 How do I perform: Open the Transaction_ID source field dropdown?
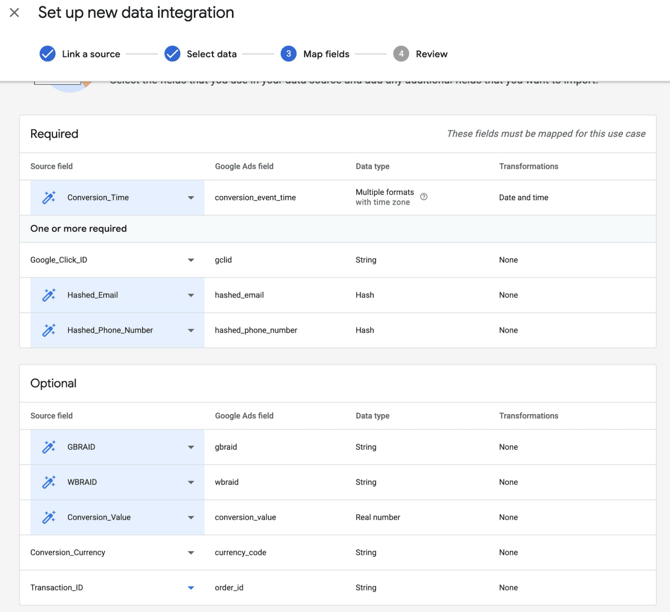[x=191, y=588]
